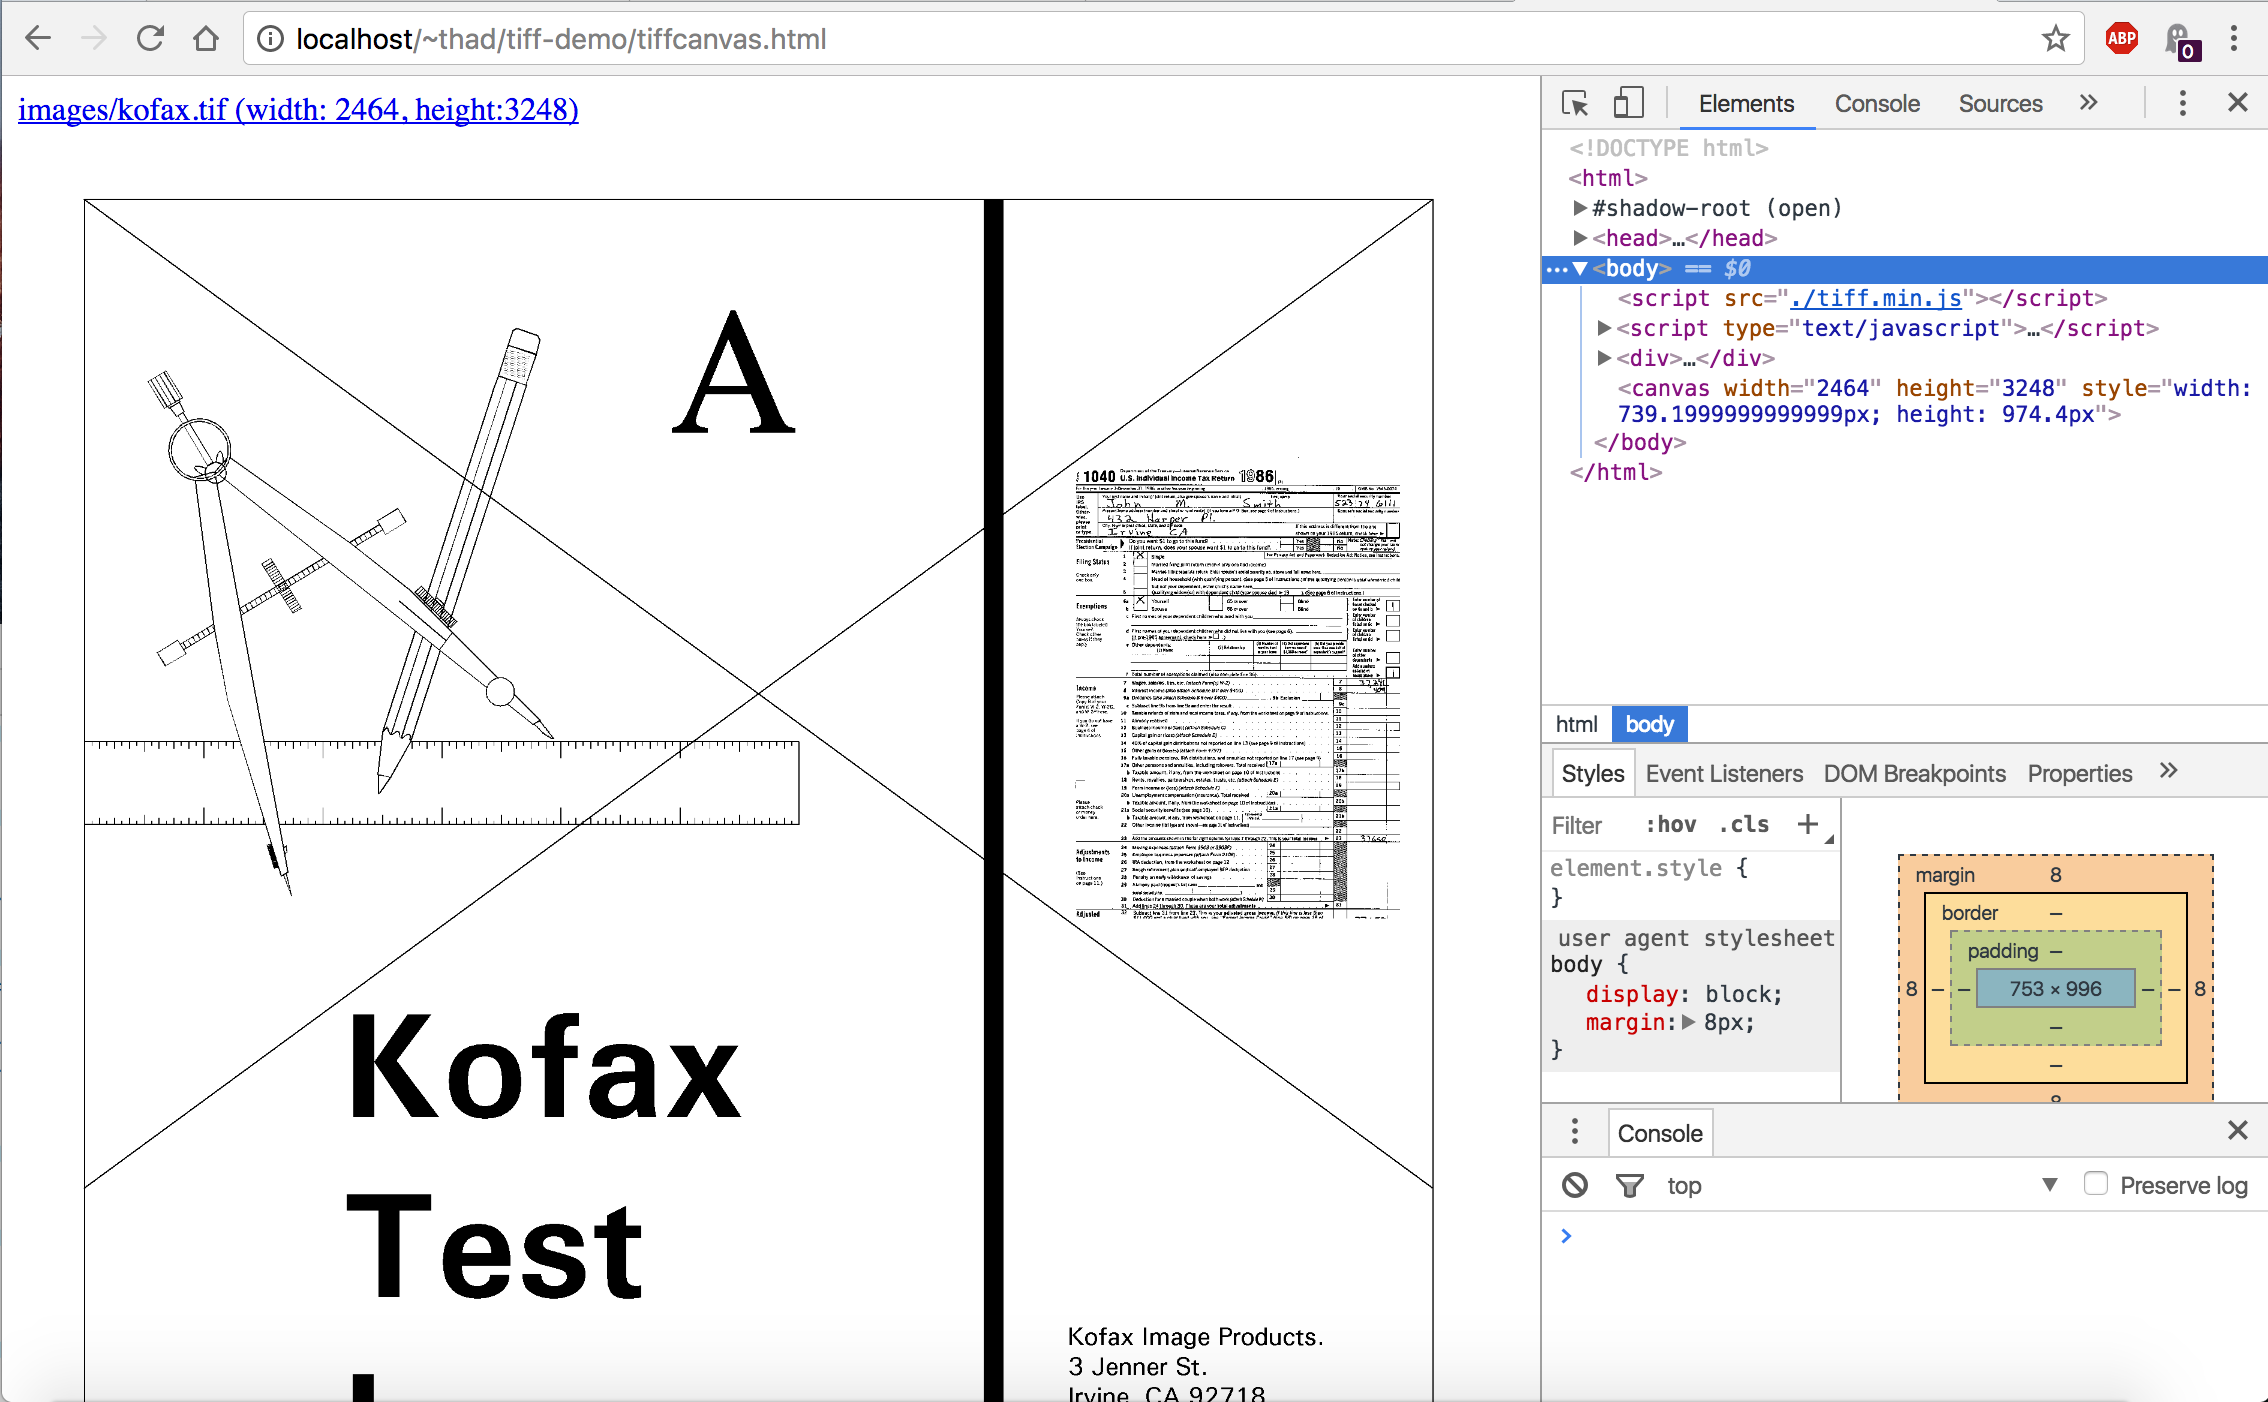Open the Chrome three-dot menu
Image resolution: width=2268 pixels, height=1402 pixels.
[x=2234, y=39]
